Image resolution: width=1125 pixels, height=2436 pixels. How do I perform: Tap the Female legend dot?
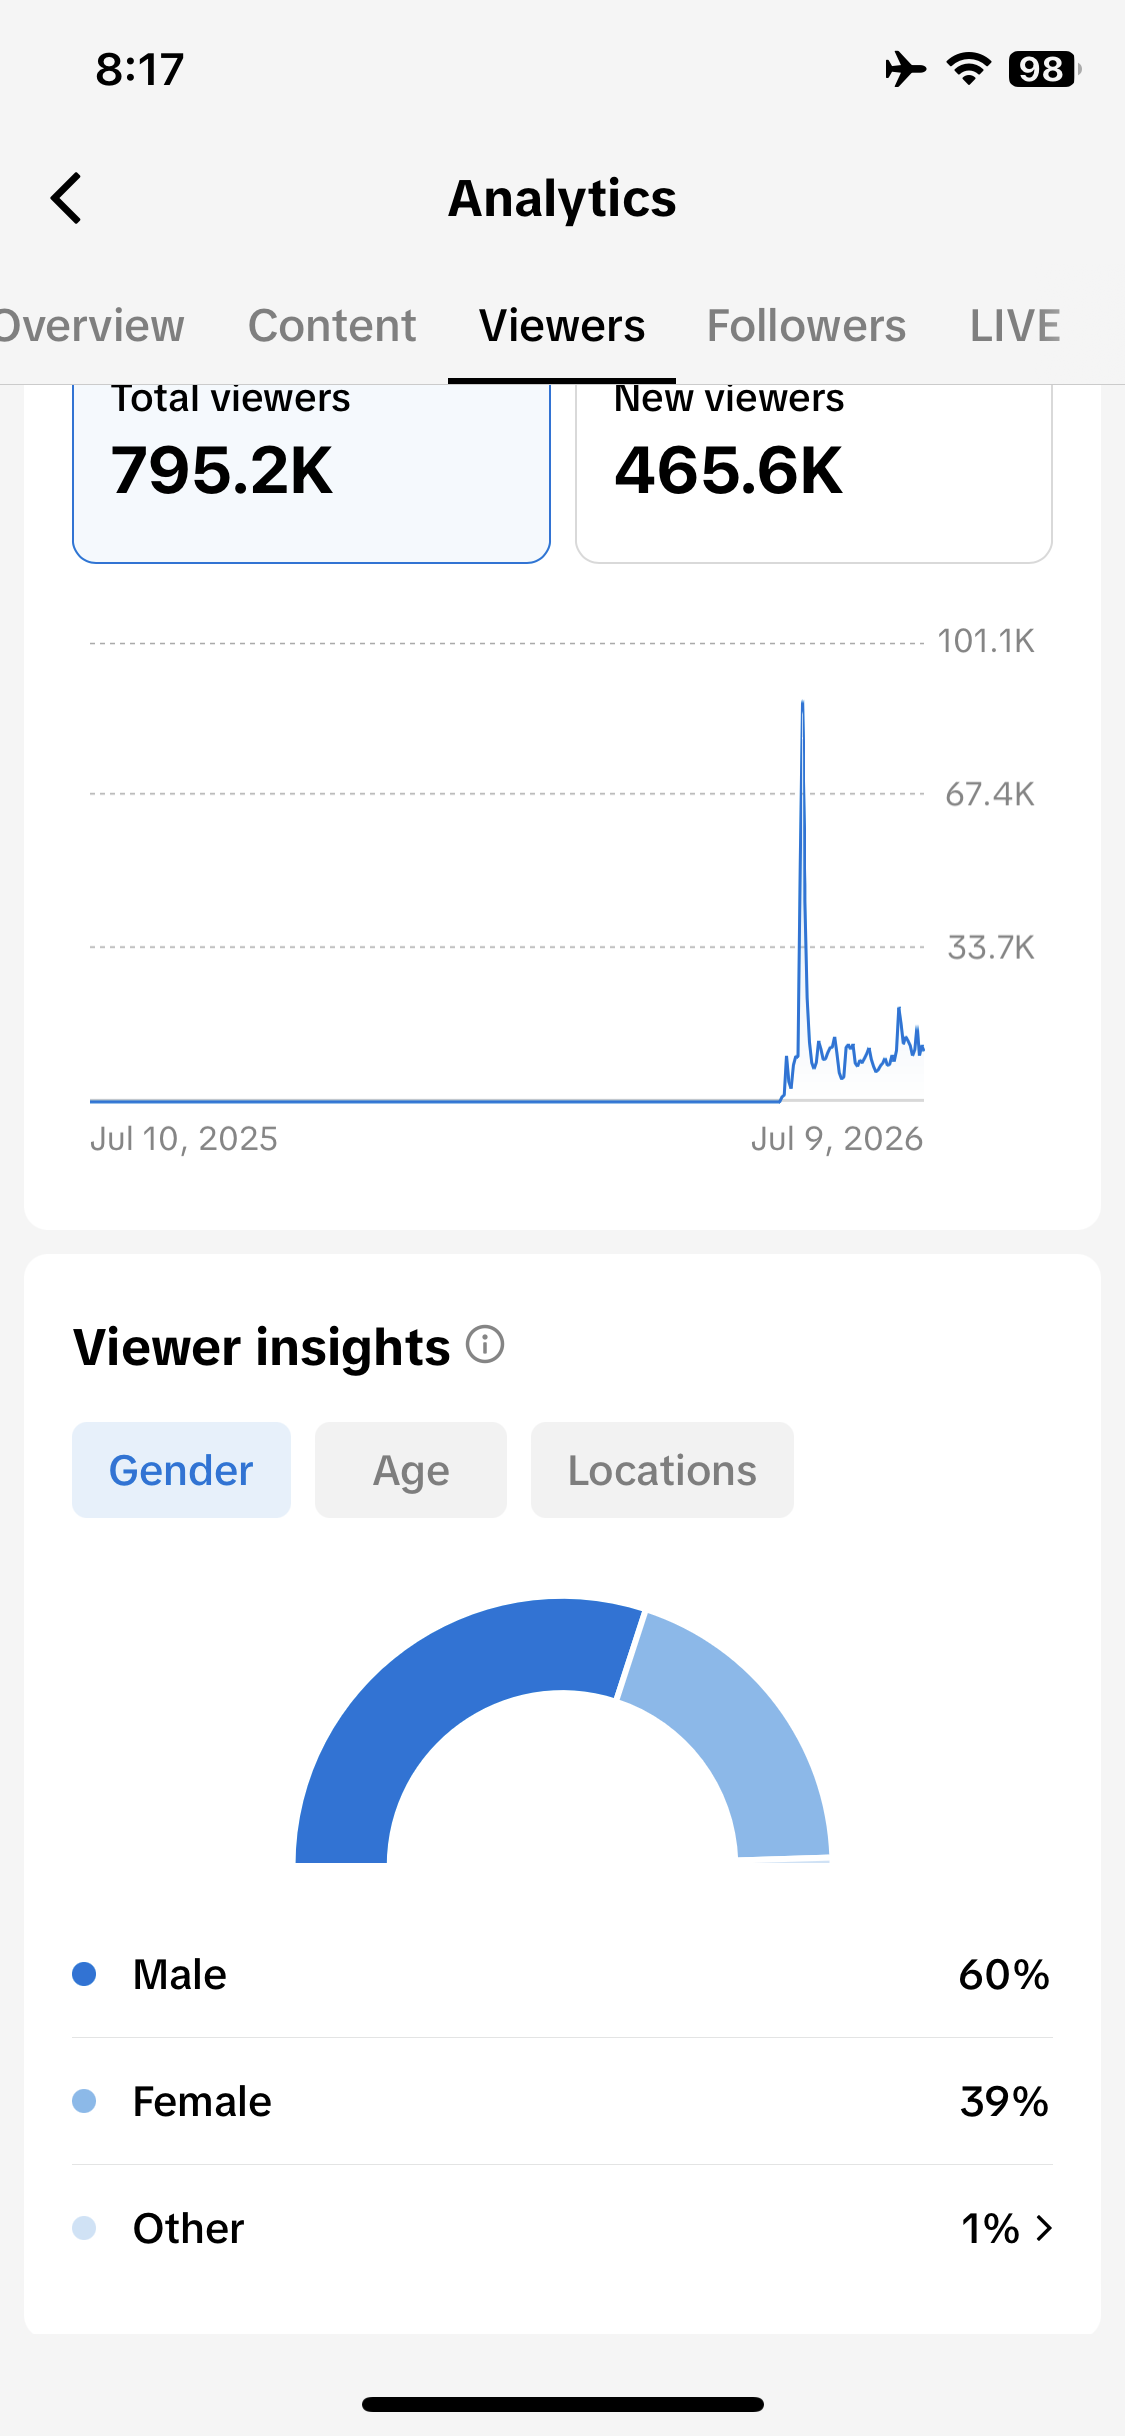click(84, 2101)
